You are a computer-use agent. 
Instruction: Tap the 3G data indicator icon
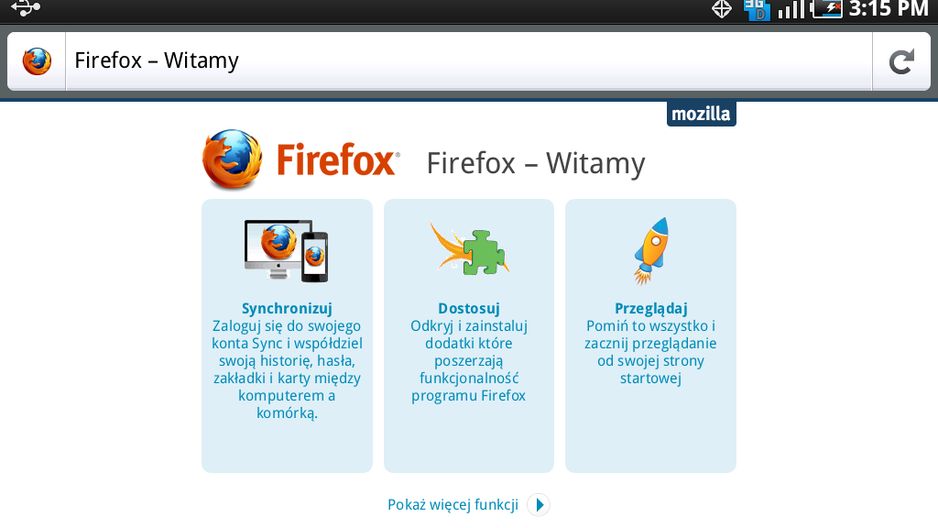click(x=756, y=10)
